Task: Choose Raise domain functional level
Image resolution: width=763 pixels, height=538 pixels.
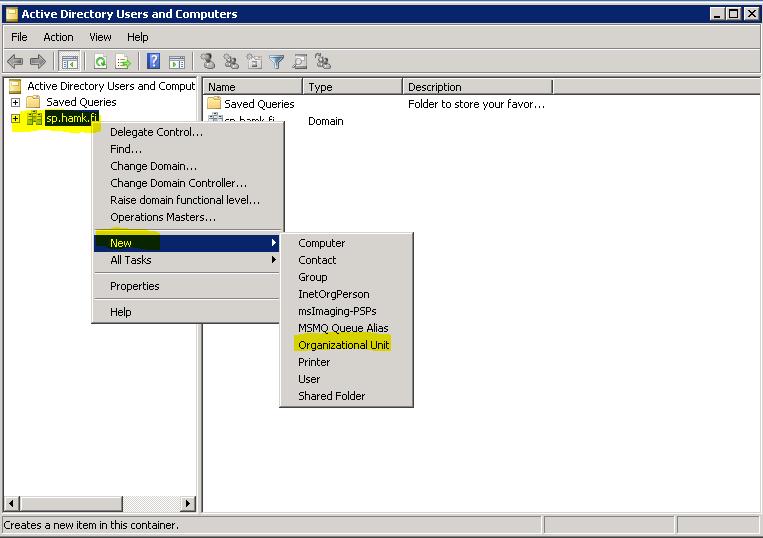Action: [x=188, y=200]
